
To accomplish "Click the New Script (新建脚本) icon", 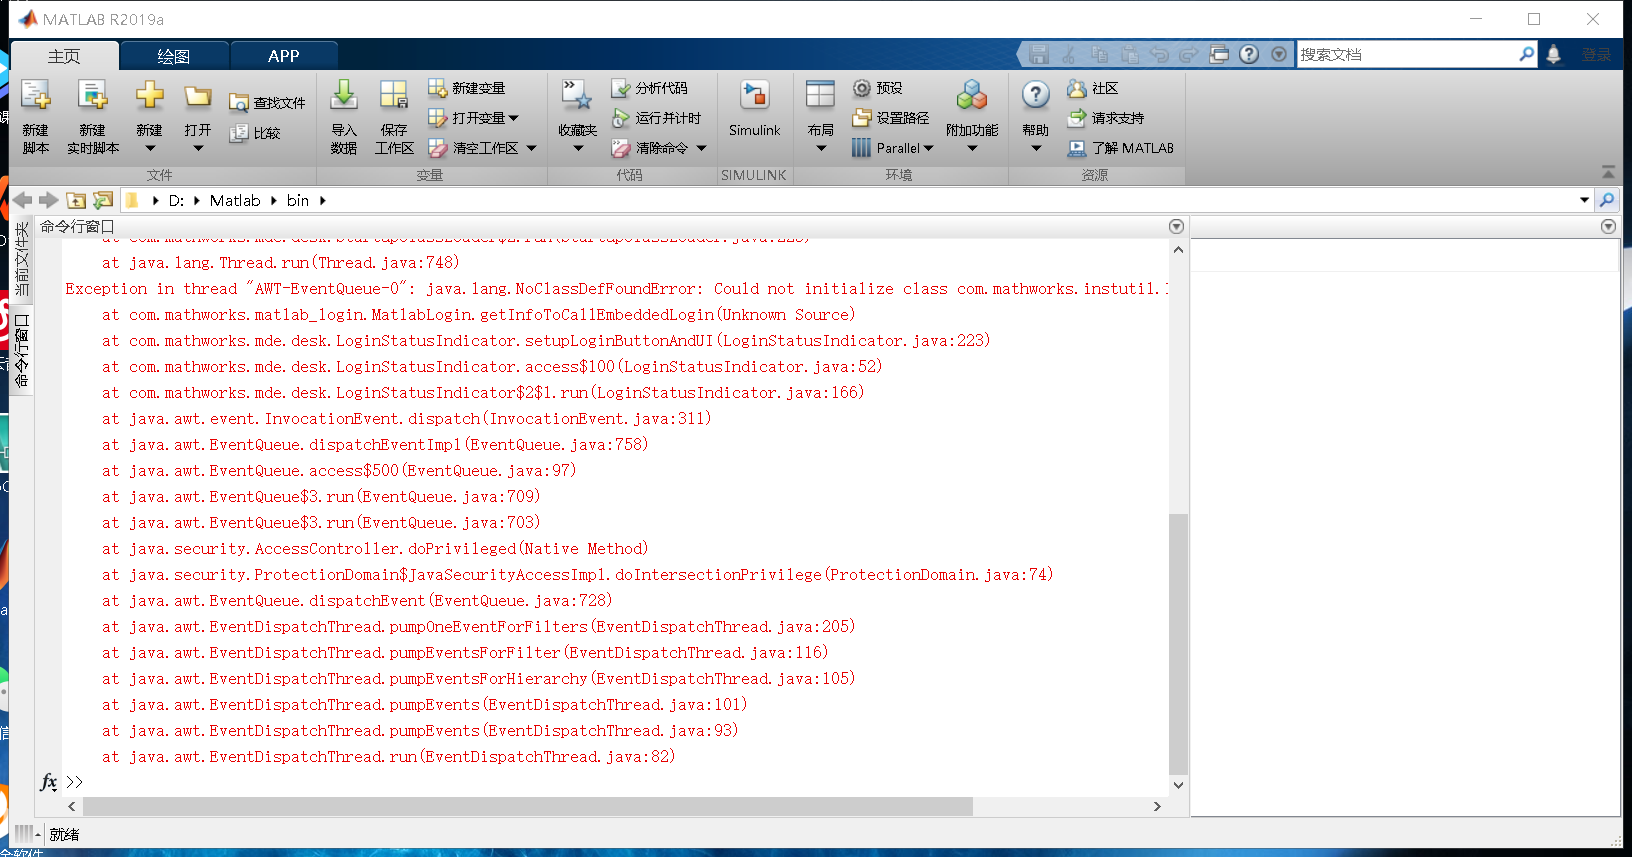I will (36, 97).
